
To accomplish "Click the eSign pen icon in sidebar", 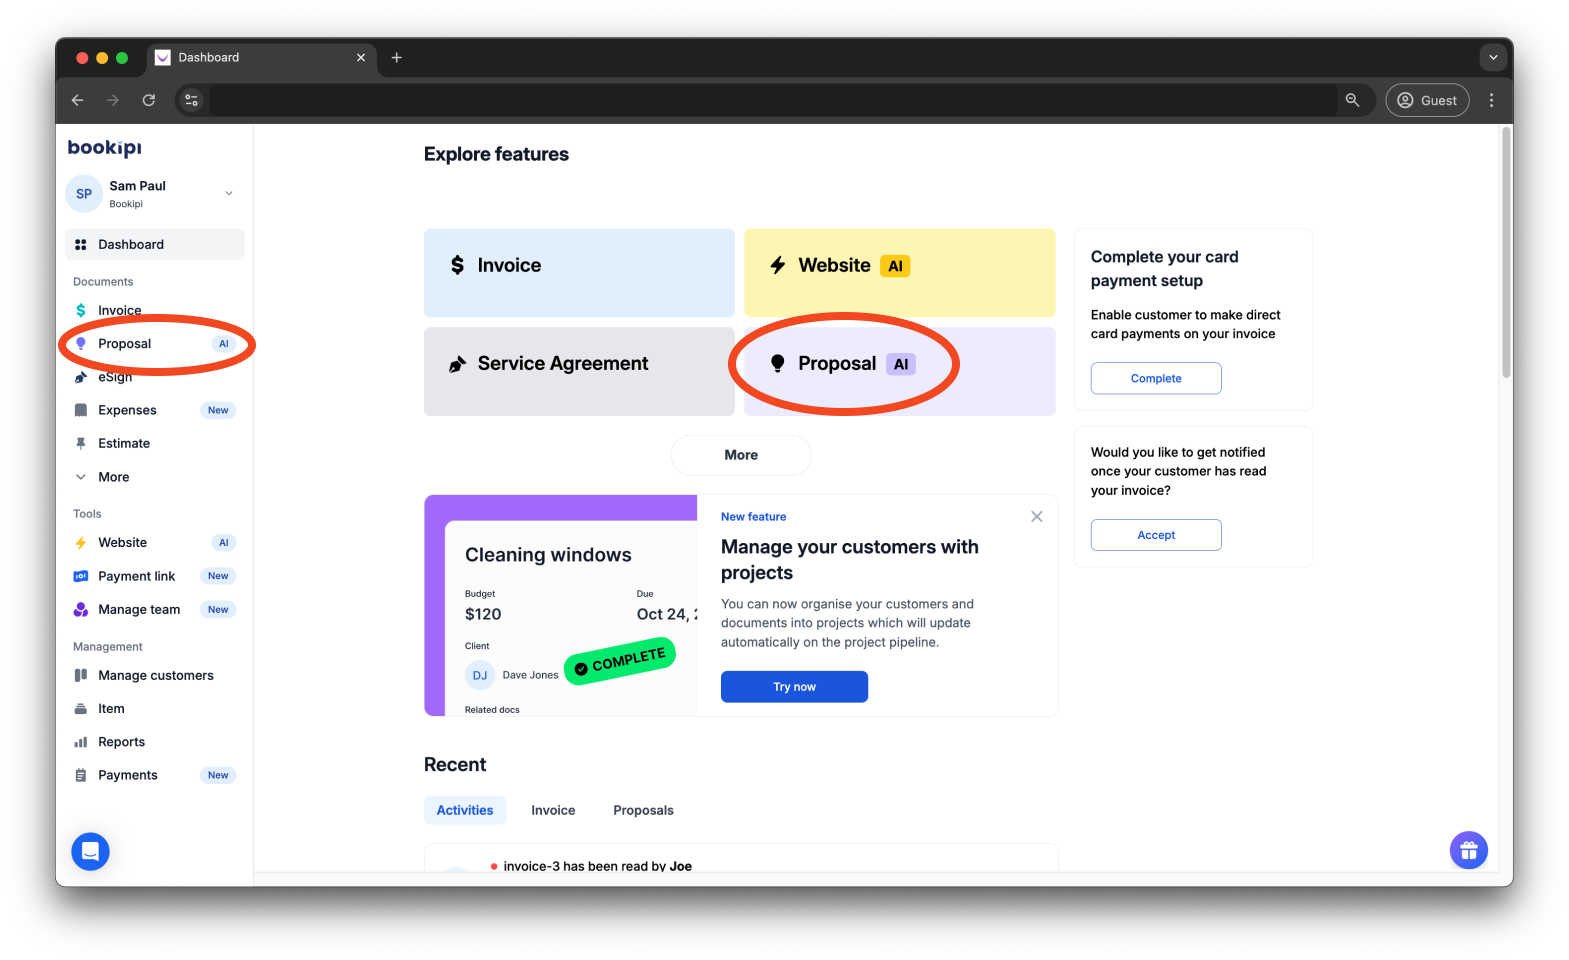I will click(x=81, y=378).
